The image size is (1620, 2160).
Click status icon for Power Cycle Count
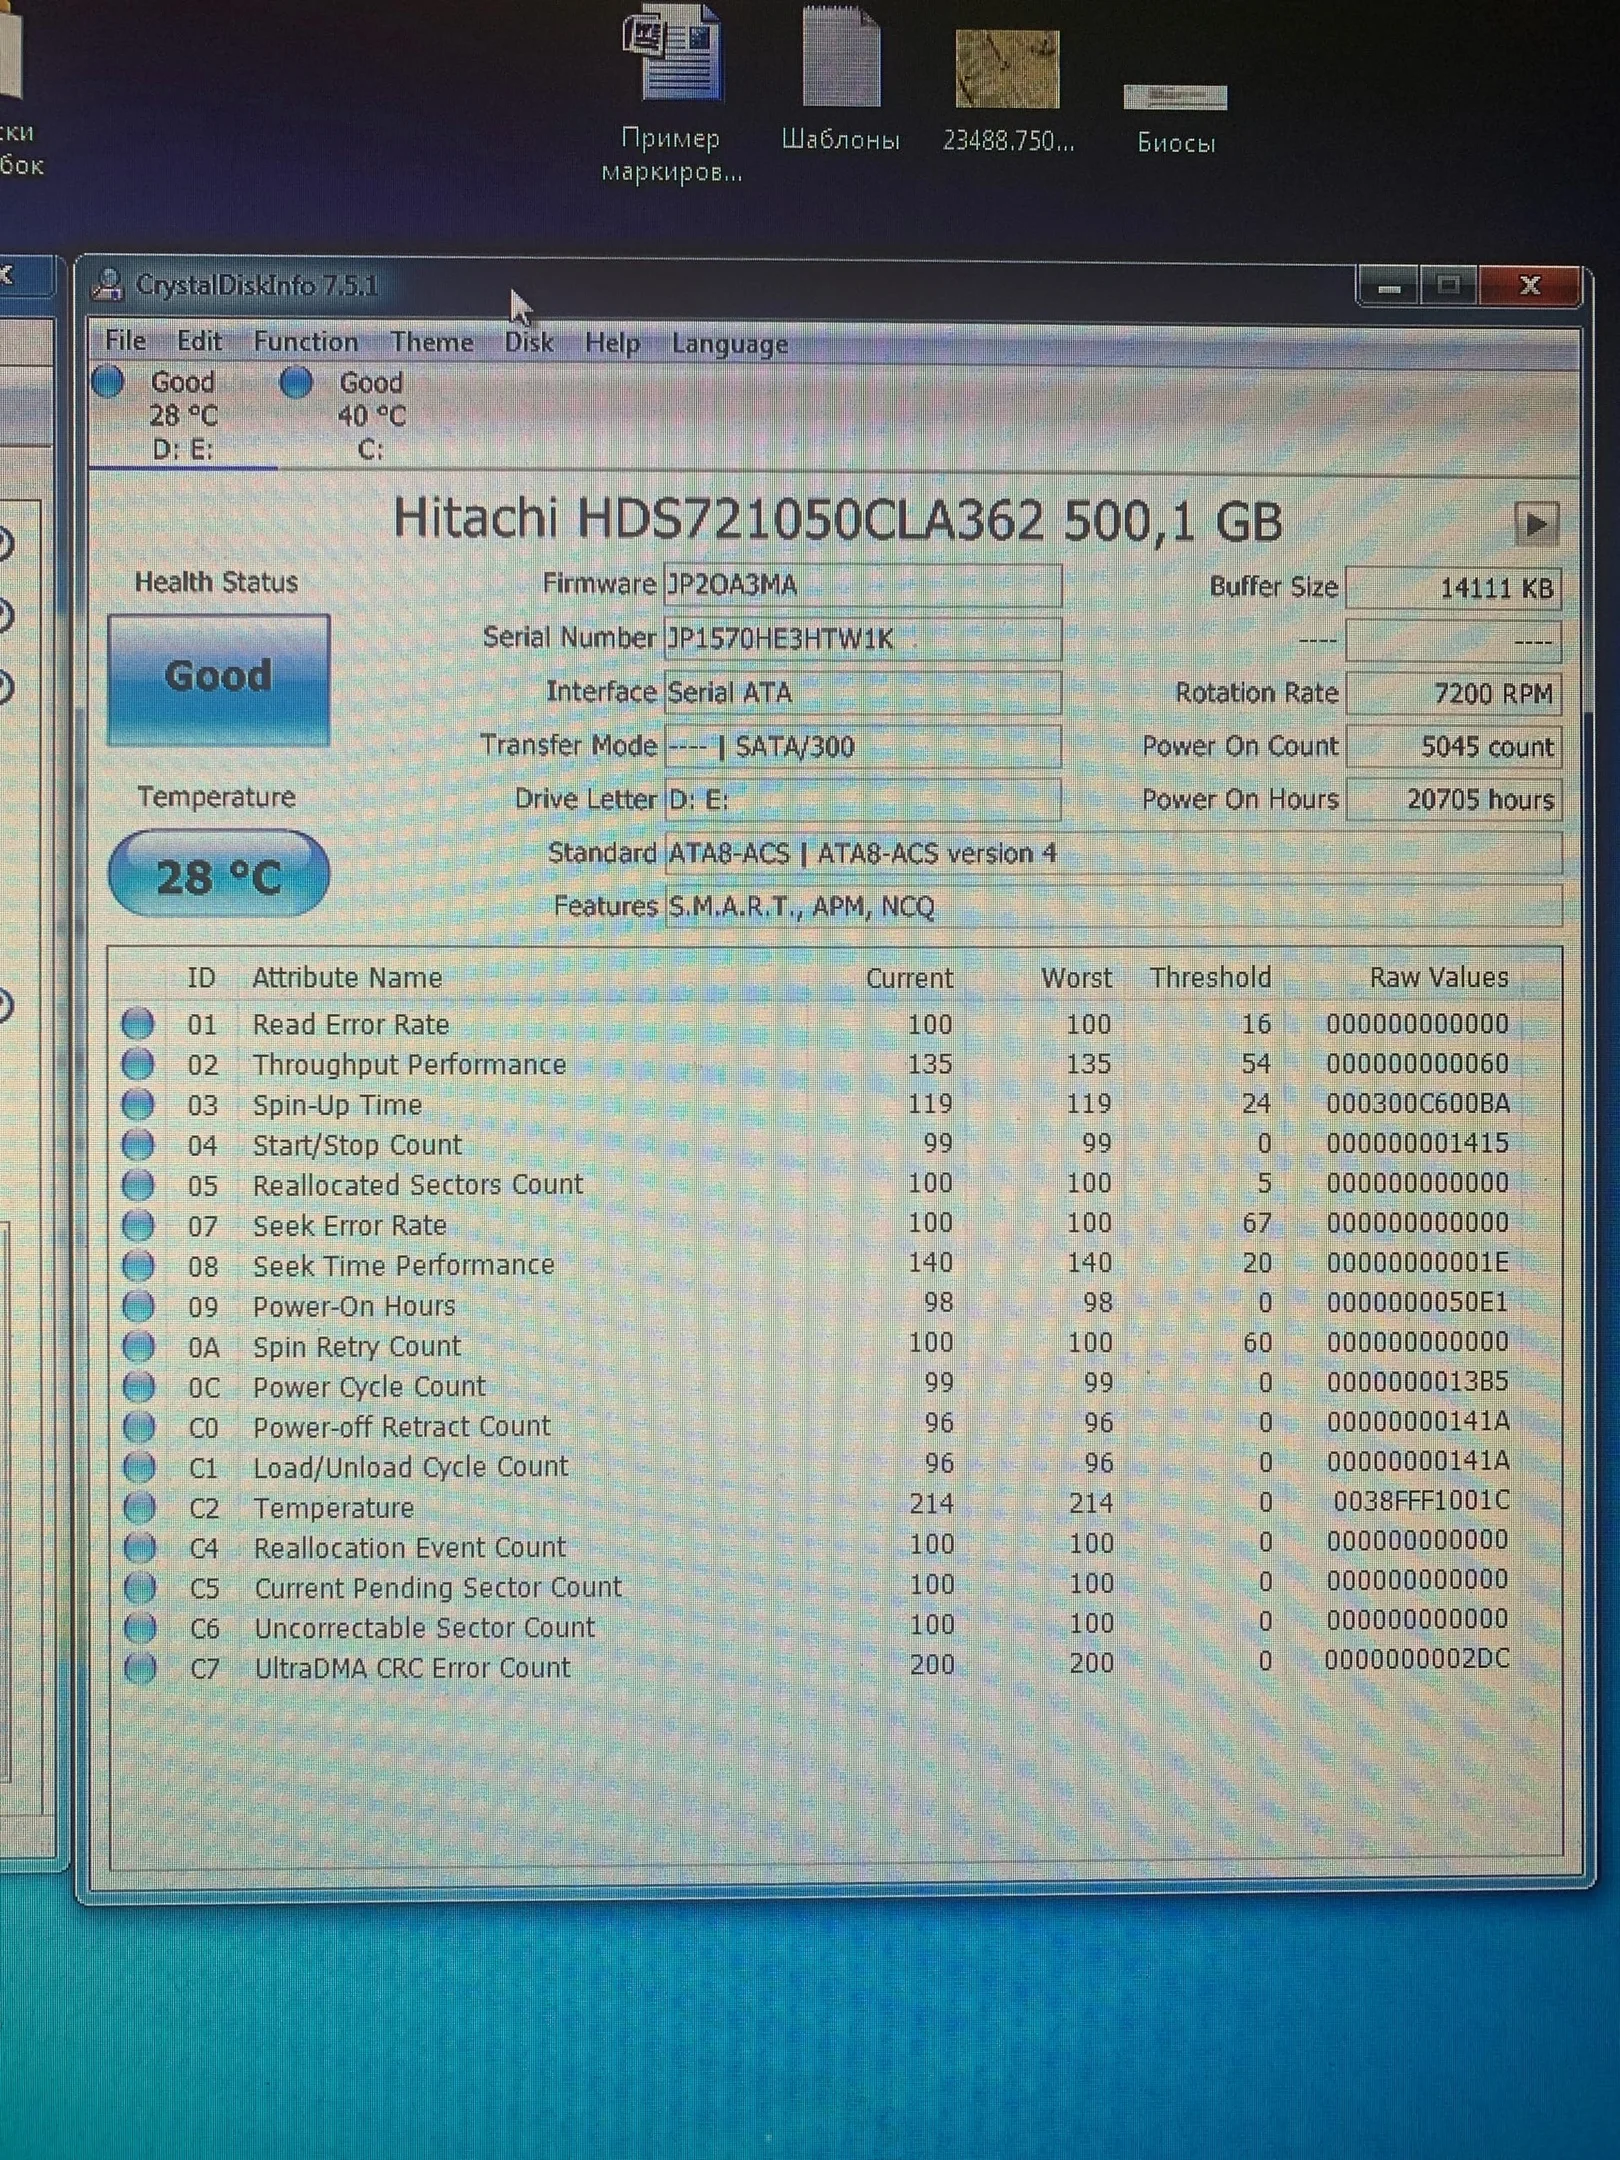(x=138, y=1387)
